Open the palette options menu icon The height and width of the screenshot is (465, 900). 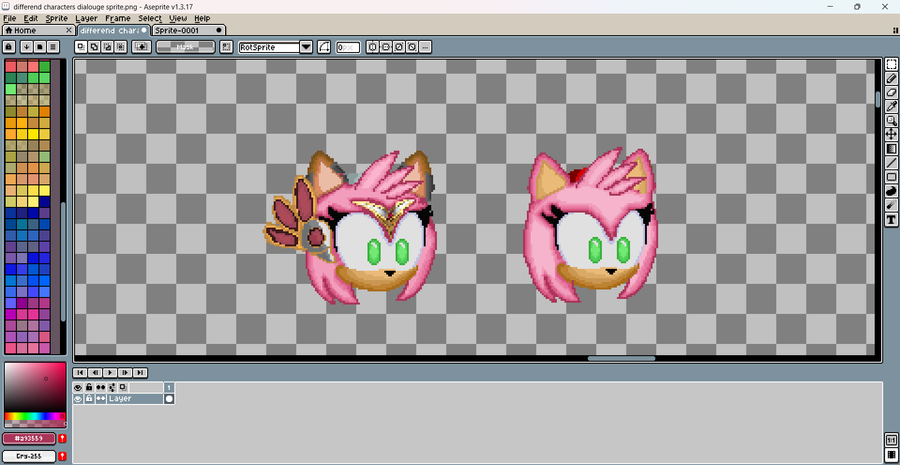tap(53, 47)
